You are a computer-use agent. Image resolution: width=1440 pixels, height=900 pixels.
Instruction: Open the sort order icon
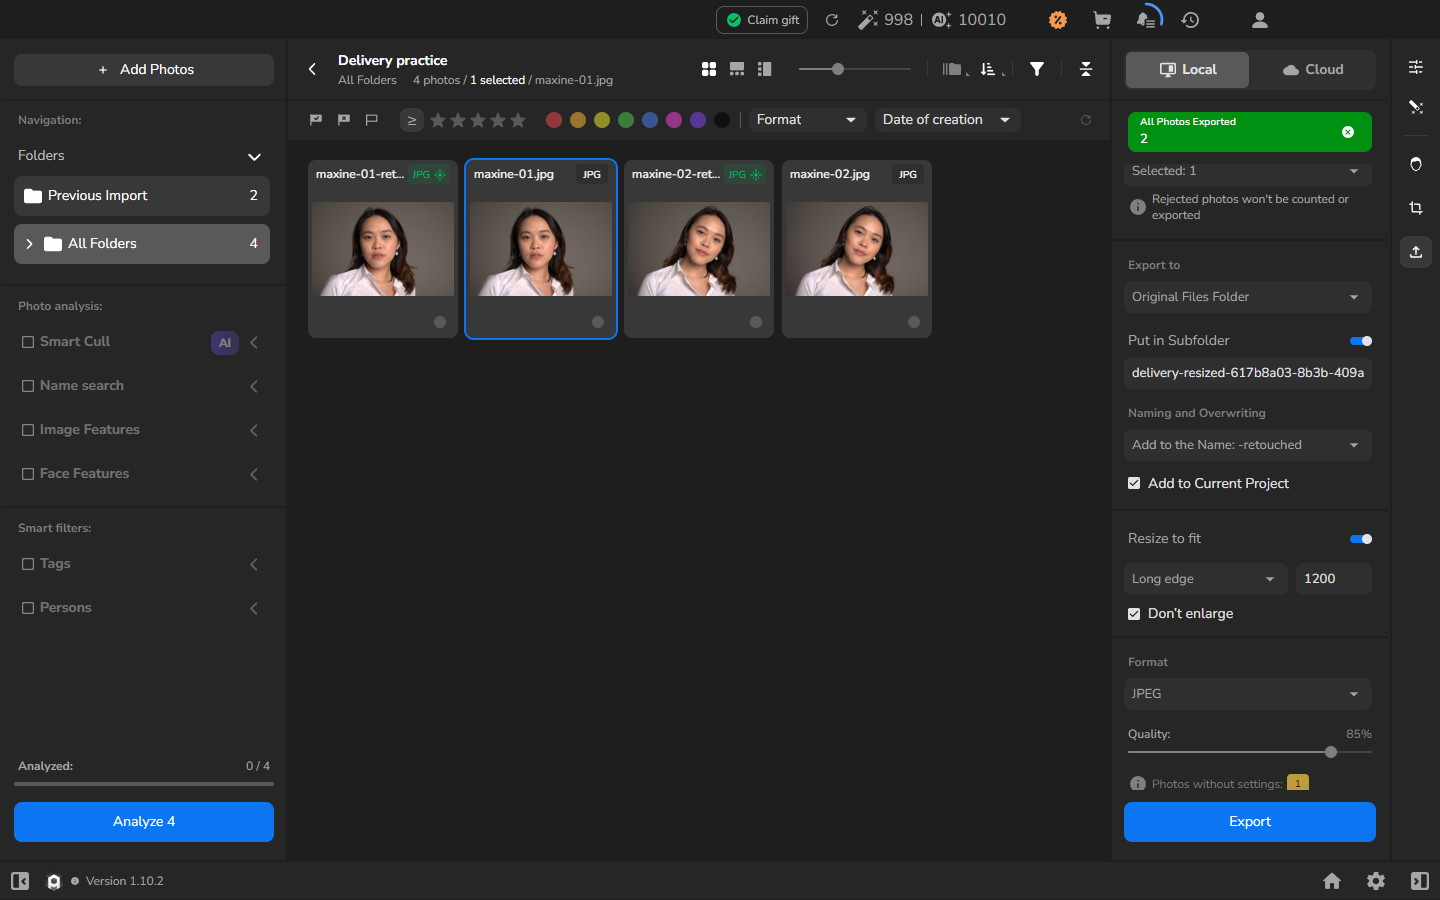pyautogui.click(x=990, y=69)
